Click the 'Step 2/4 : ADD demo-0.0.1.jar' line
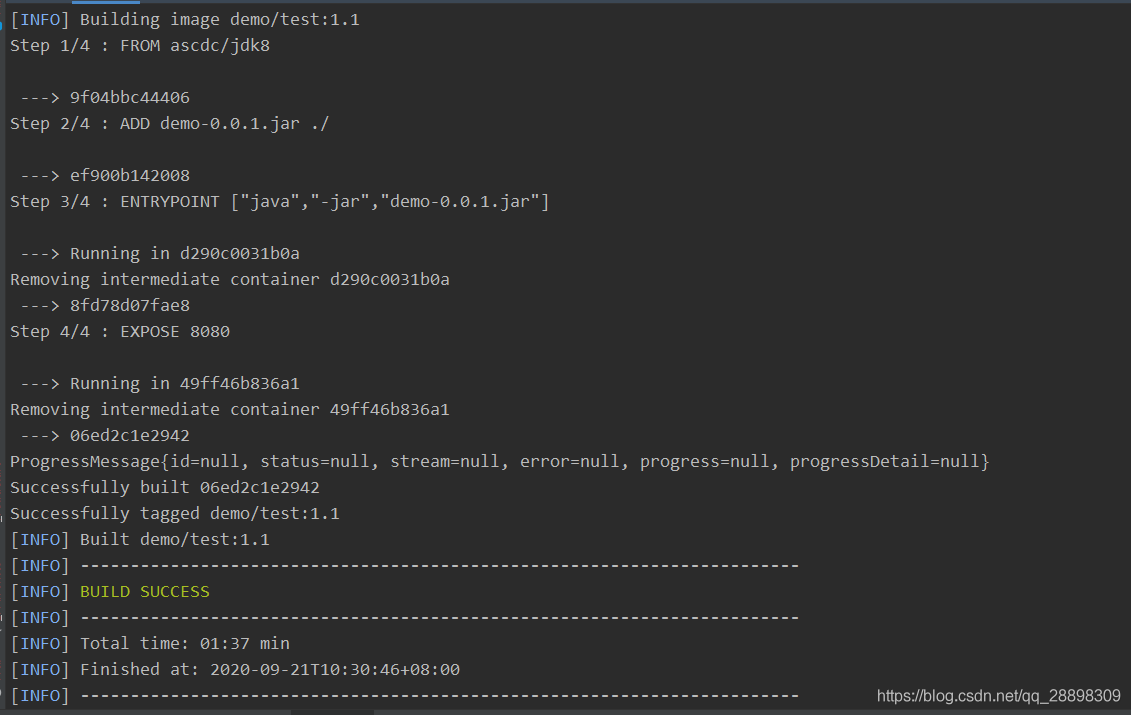The height and width of the screenshot is (715, 1131). pyautogui.click(x=170, y=124)
